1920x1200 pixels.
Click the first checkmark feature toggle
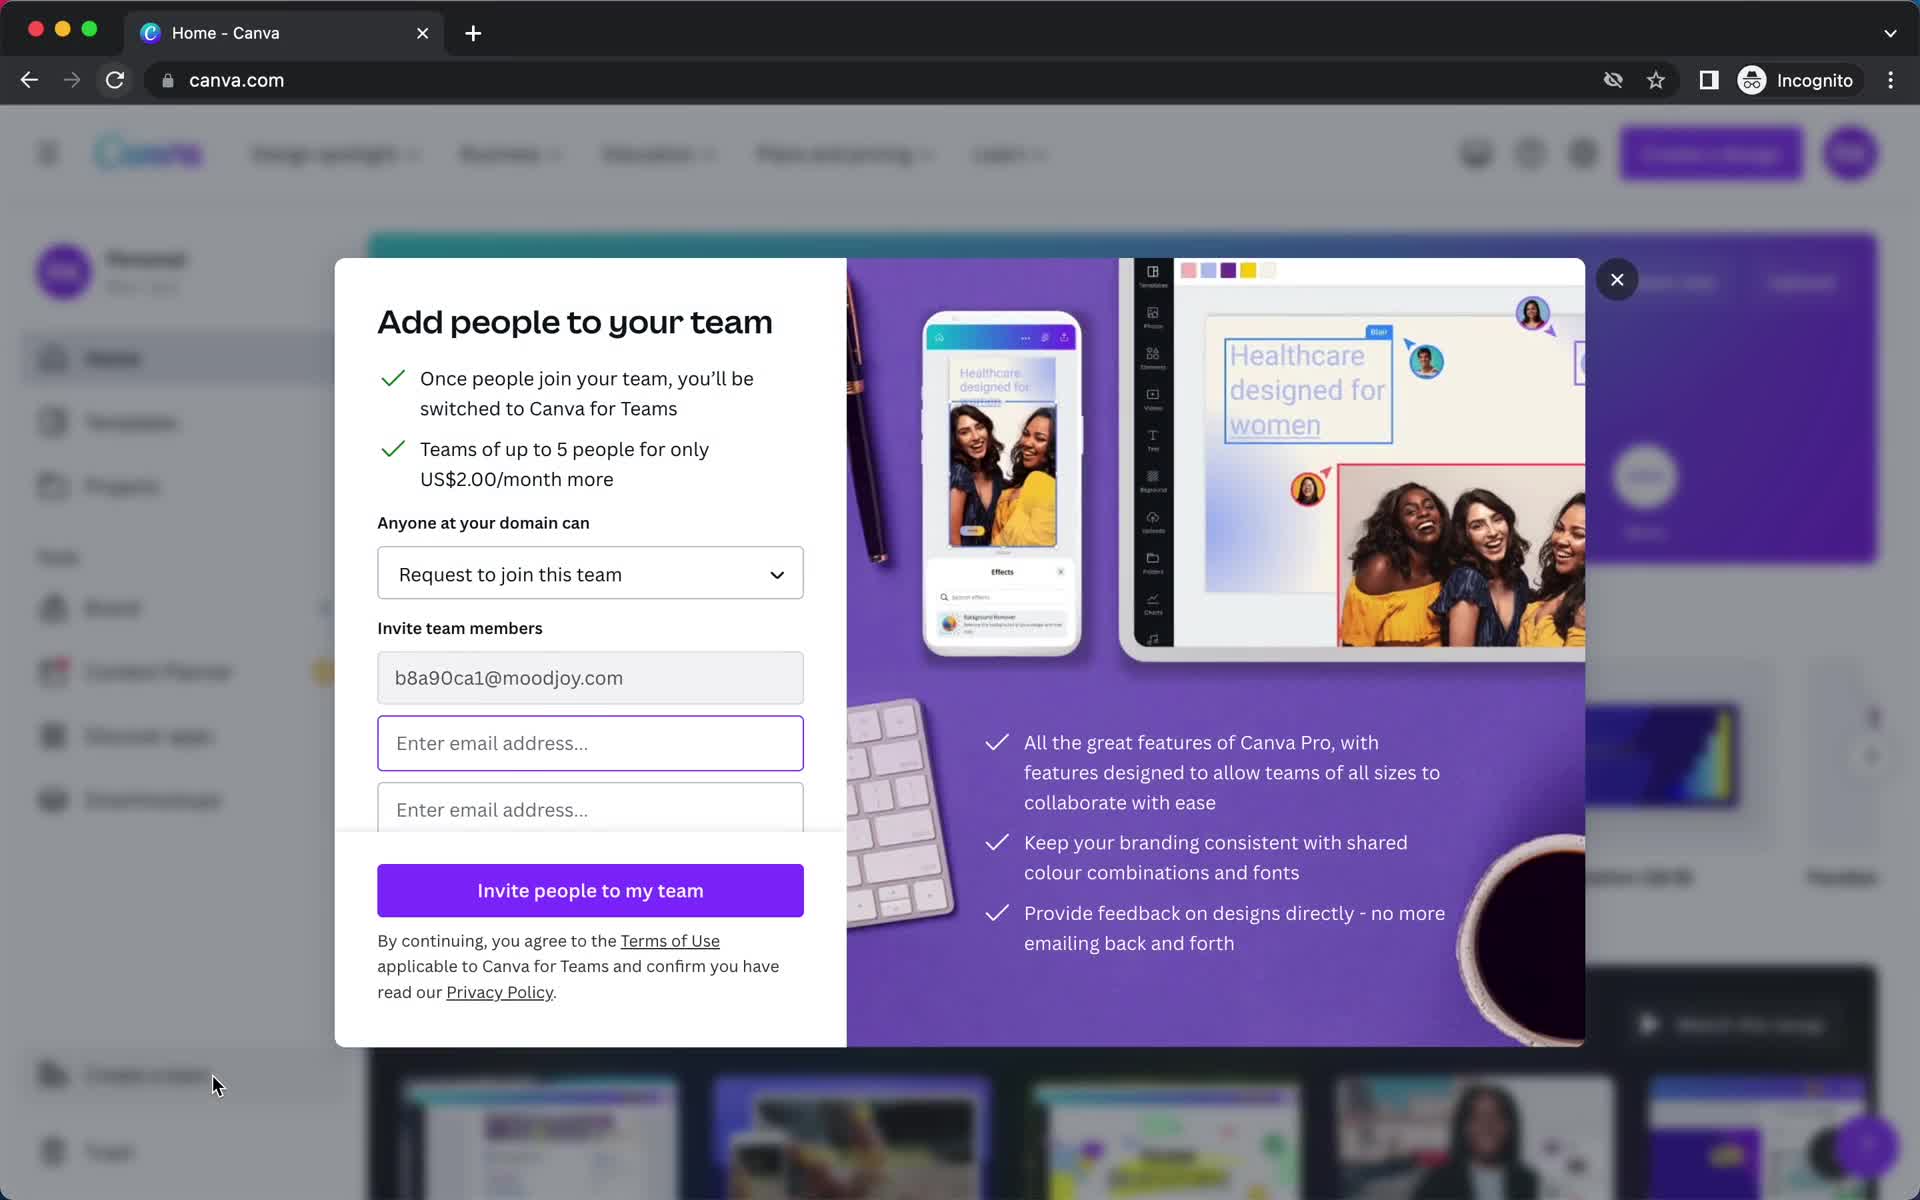tap(393, 377)
